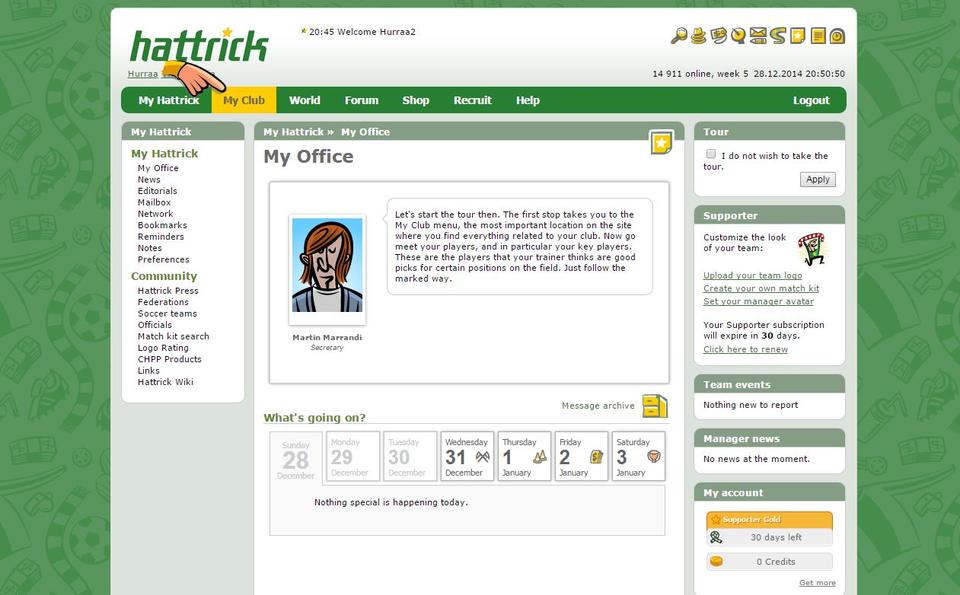
Task: Click the hat and coins icon in header
Action: point(699,36)
